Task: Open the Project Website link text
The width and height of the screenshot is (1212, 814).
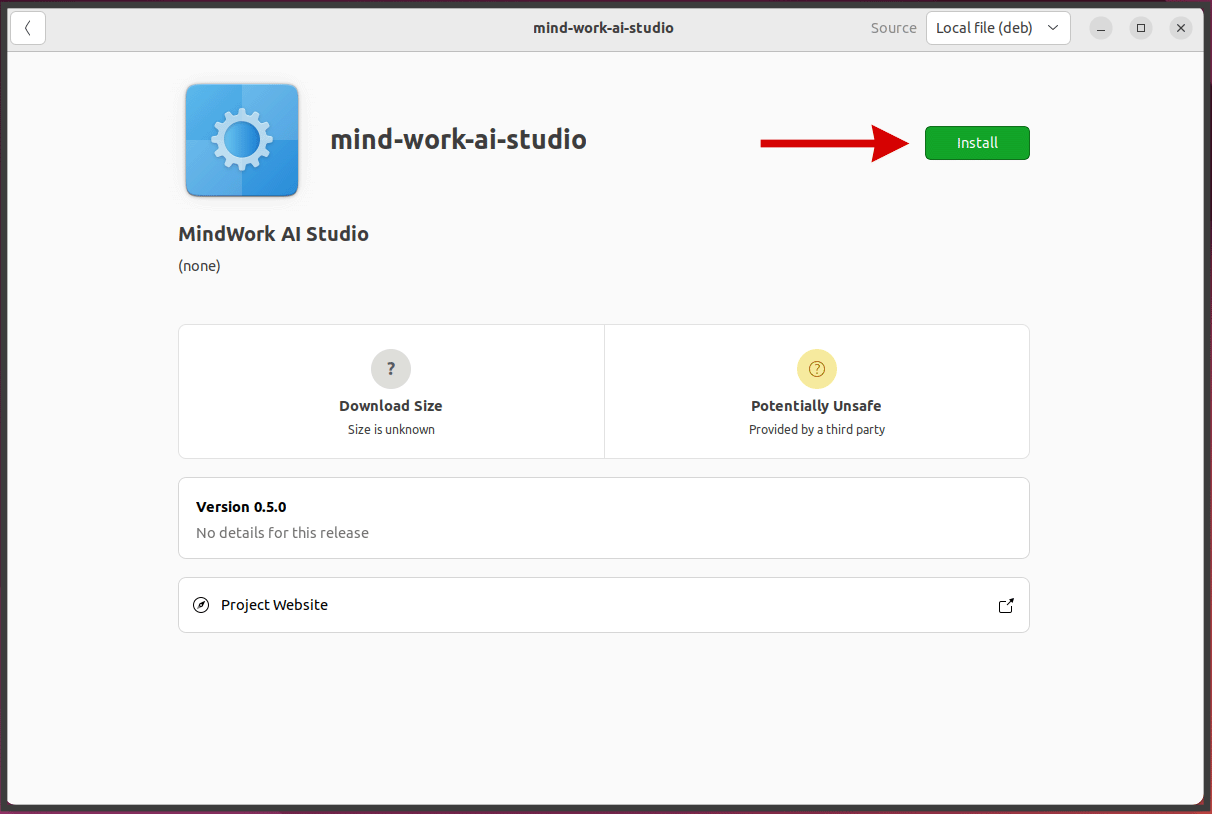Action: pos(274,605)
